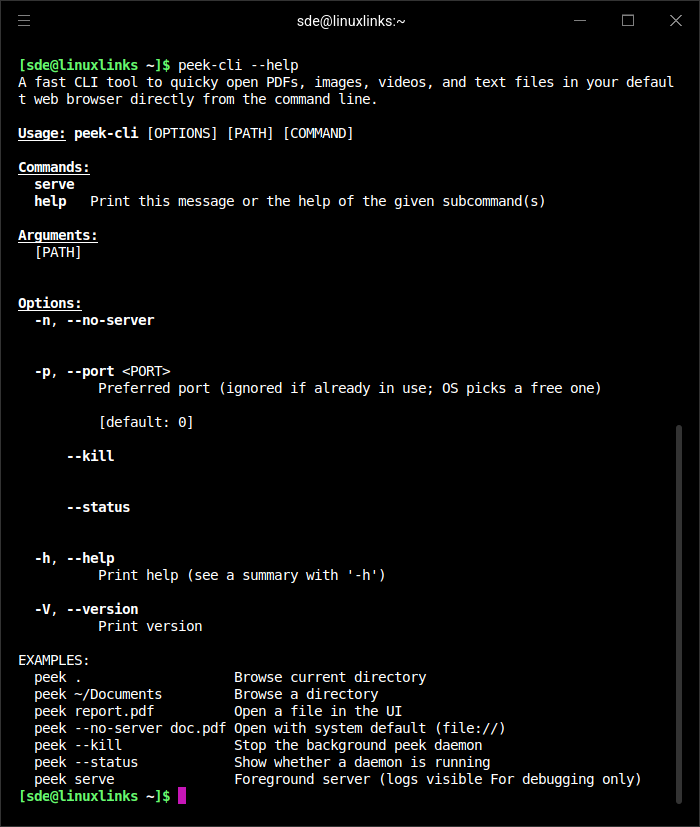Select the Commands section header
This screenshot has height=827, width=700.
pos(53,166)
